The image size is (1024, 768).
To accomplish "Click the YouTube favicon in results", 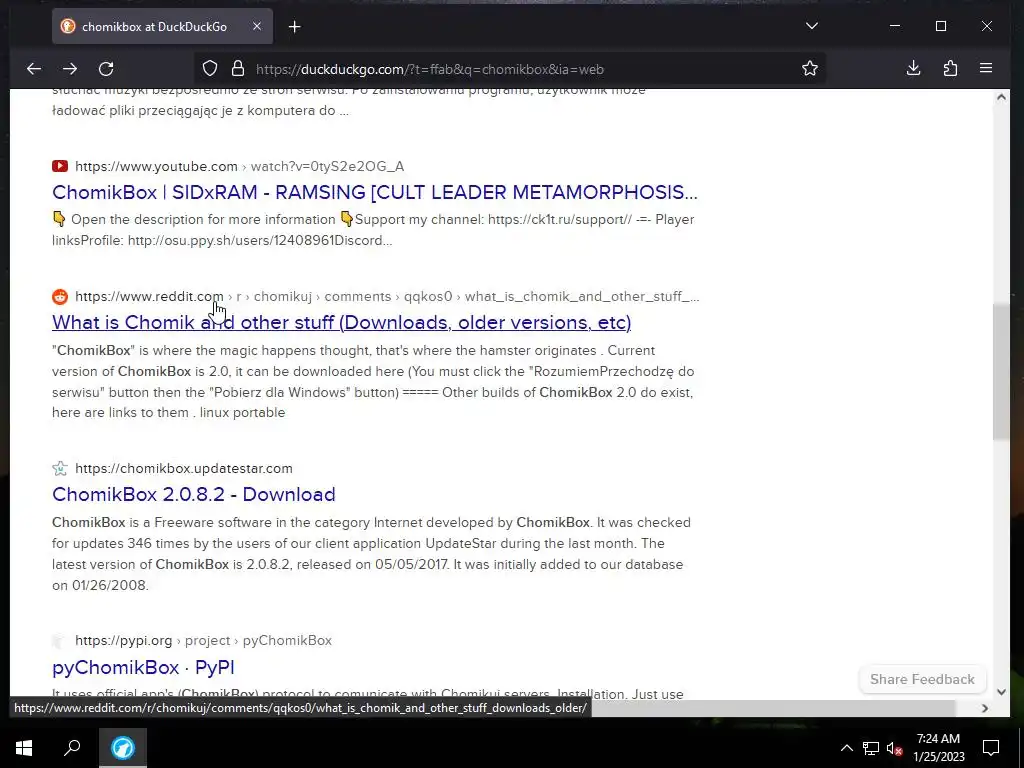I will (x=60, y=166).
